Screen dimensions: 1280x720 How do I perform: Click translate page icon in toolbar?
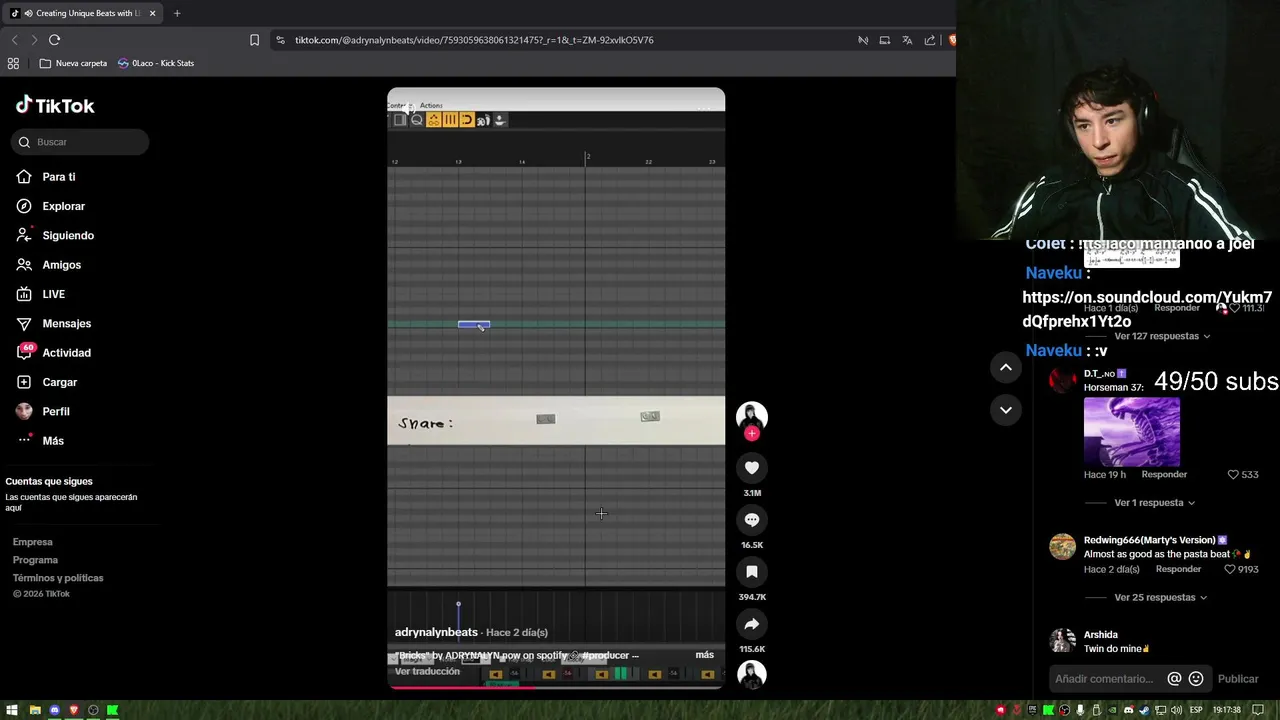907,40
